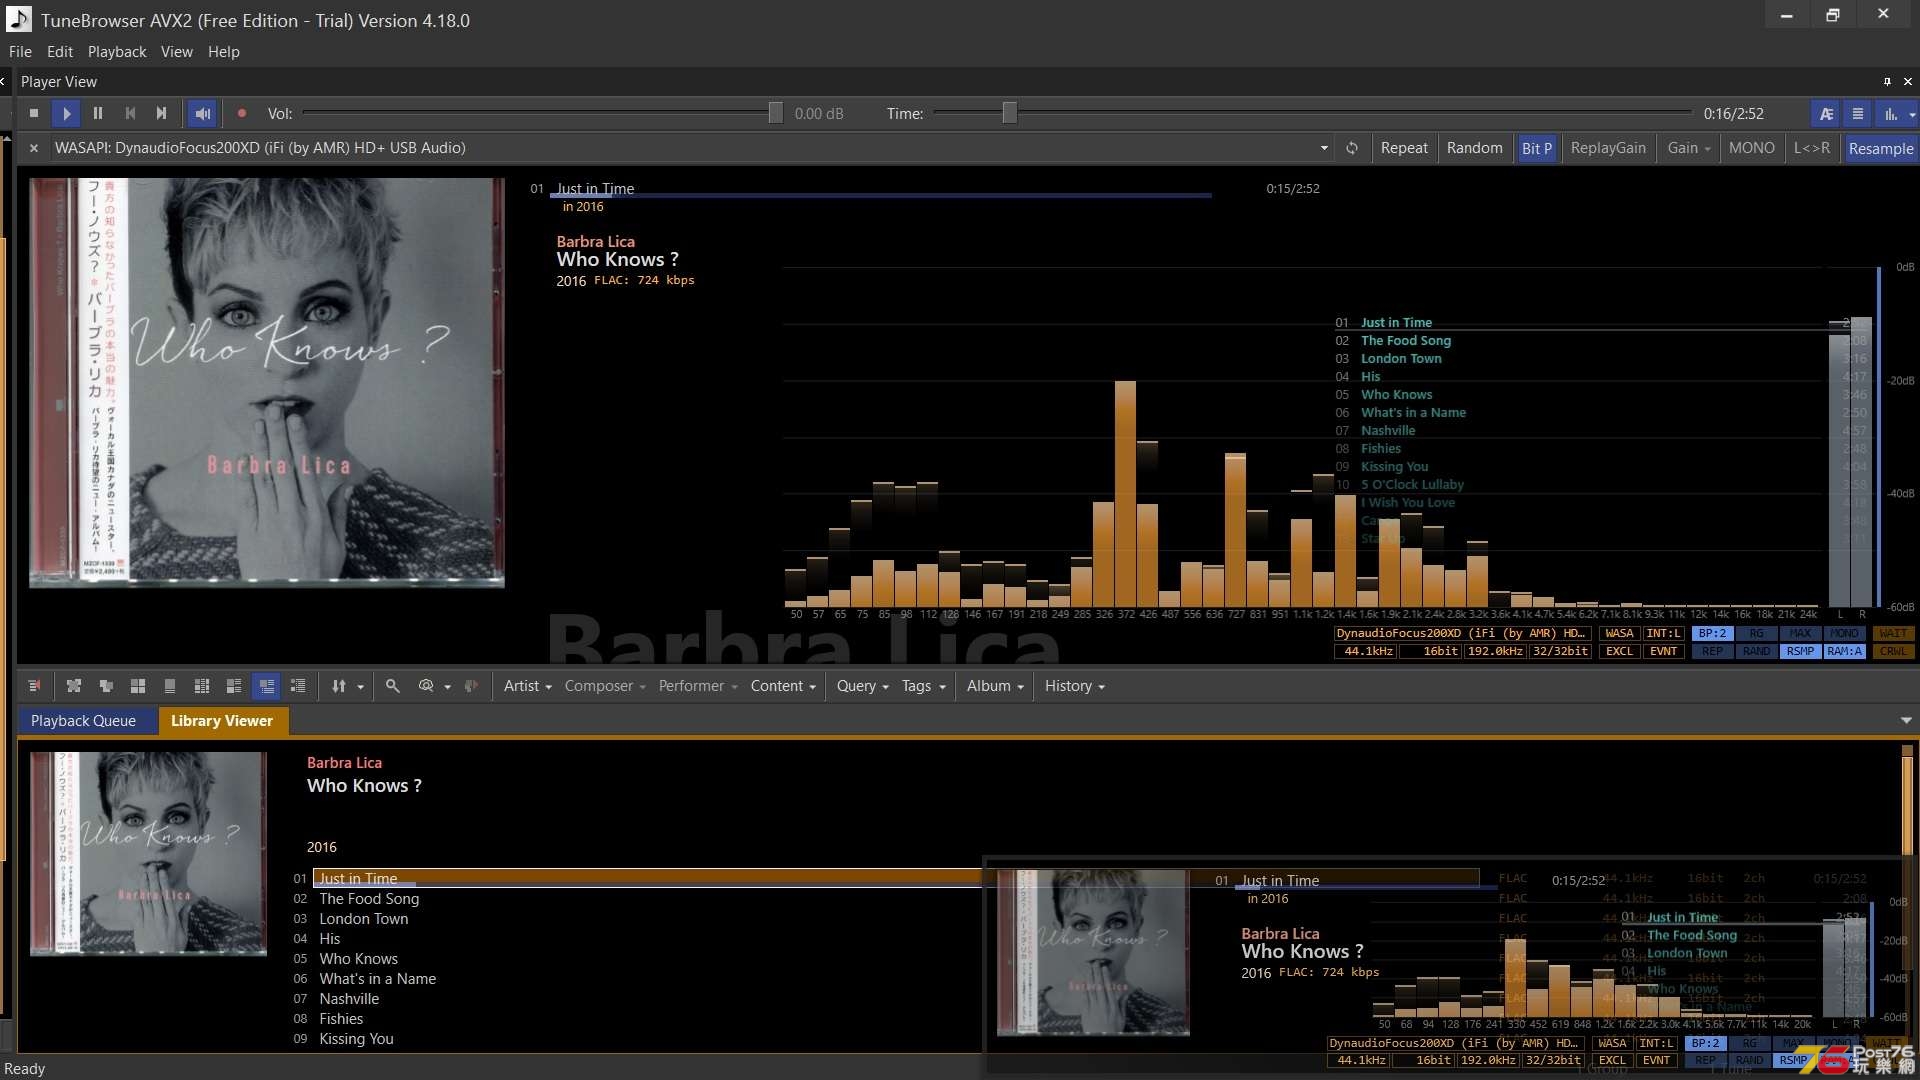
Task: Open the Gain dropdown
Action: tap(1689, 148)
